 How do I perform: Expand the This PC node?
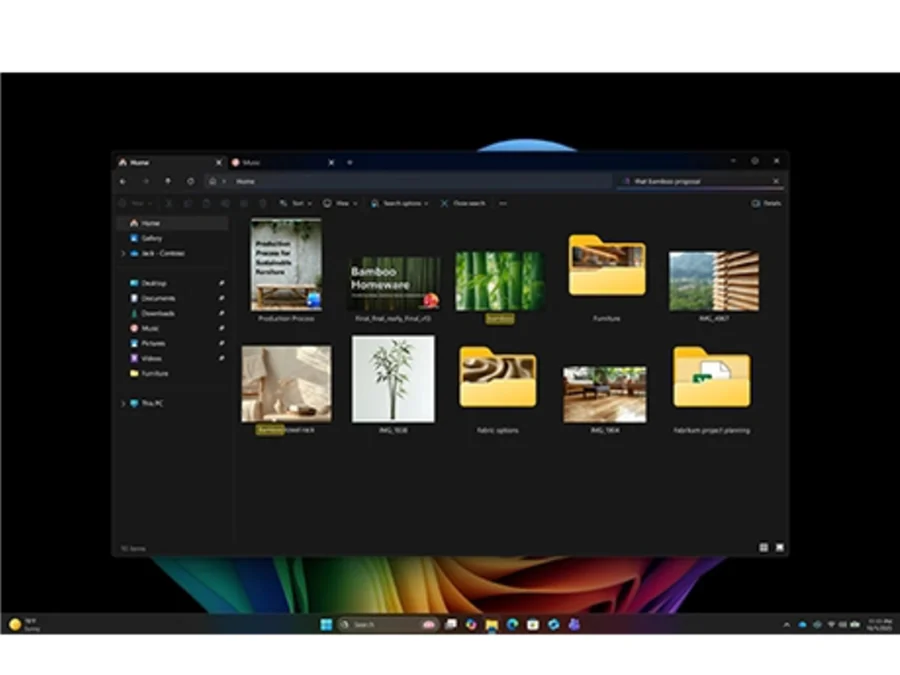[123, 404]
